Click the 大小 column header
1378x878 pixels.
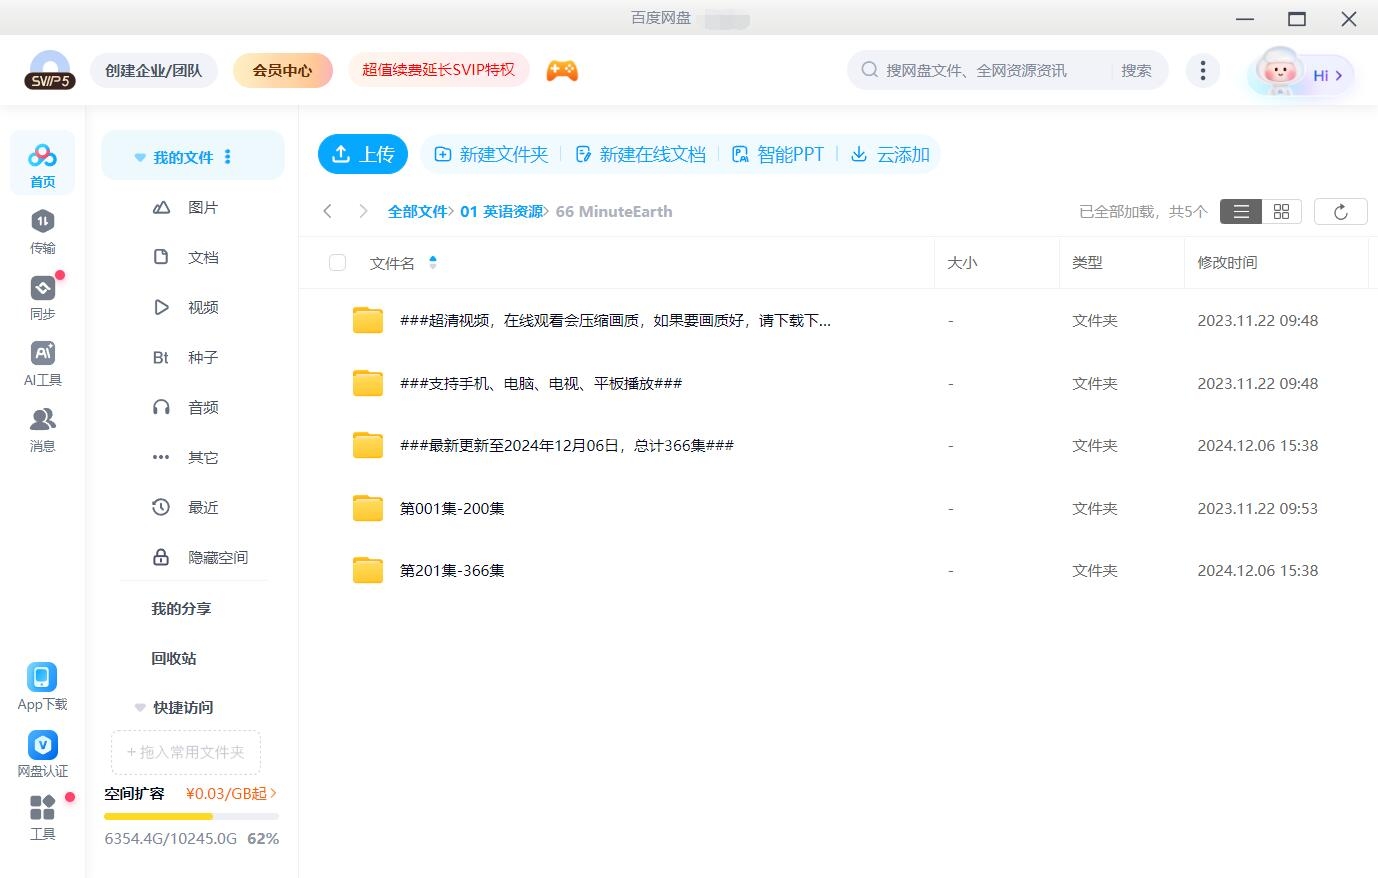pyautogui.click(x=962, y=262)
